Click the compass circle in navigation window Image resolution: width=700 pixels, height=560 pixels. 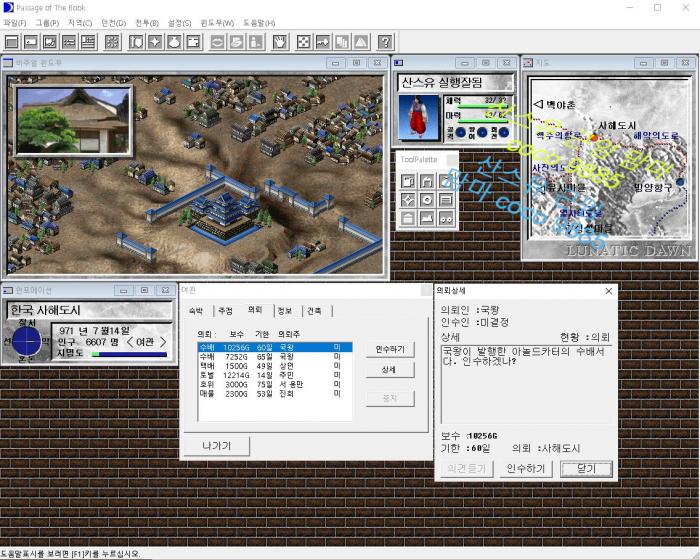pyautogui.click(x=27, y=342)
